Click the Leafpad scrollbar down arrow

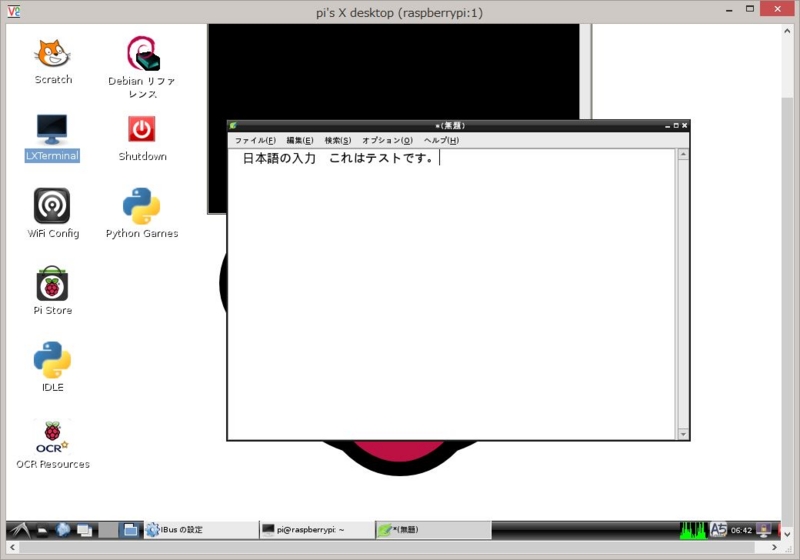coord(683,434)
